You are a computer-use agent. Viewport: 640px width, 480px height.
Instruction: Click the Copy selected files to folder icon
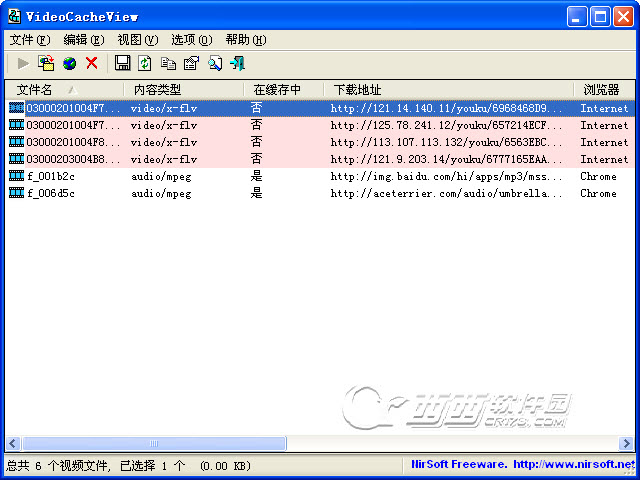click(46, 63)
